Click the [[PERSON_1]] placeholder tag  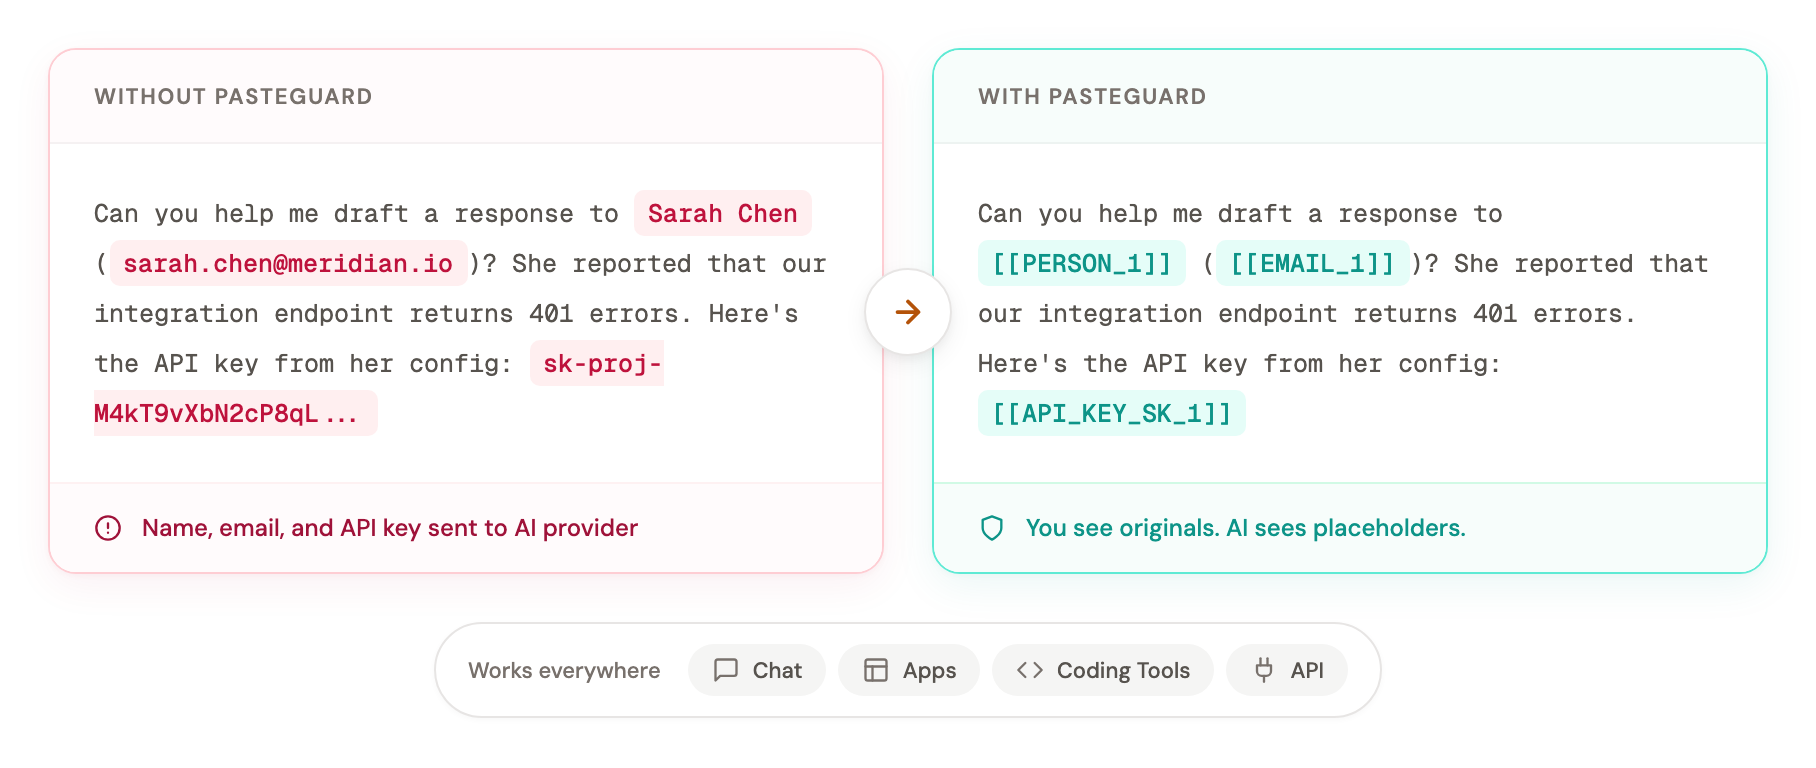tap(1081, 264)
